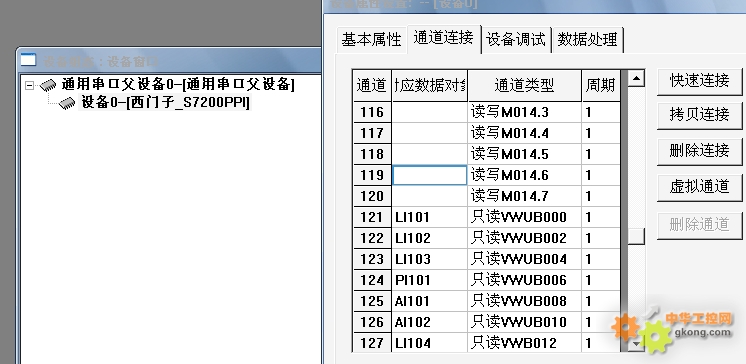Click the LI104 data object cell

click(430, 342)
